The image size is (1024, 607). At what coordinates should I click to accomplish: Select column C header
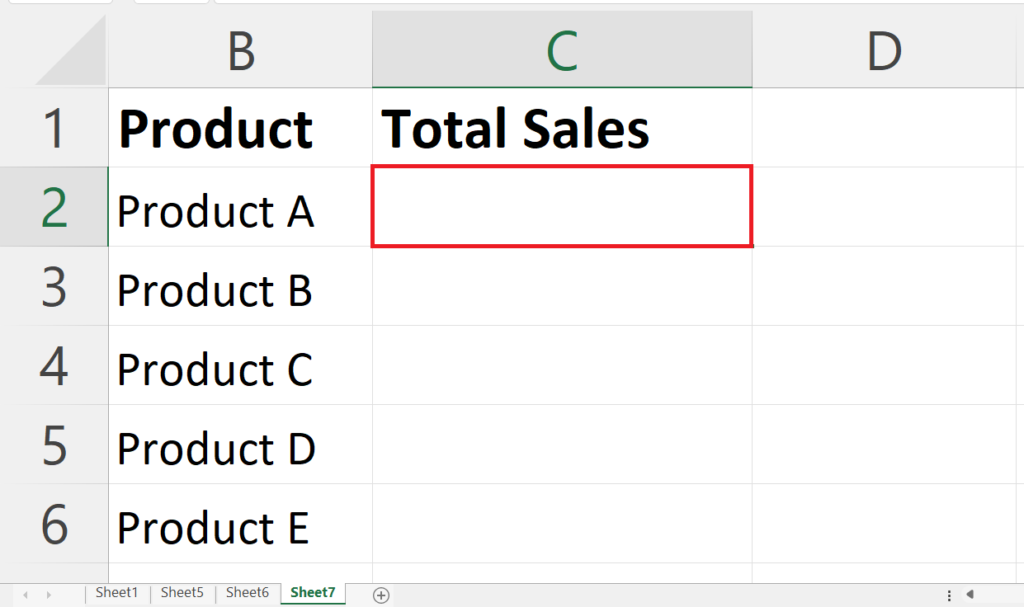tap(562, 50)
